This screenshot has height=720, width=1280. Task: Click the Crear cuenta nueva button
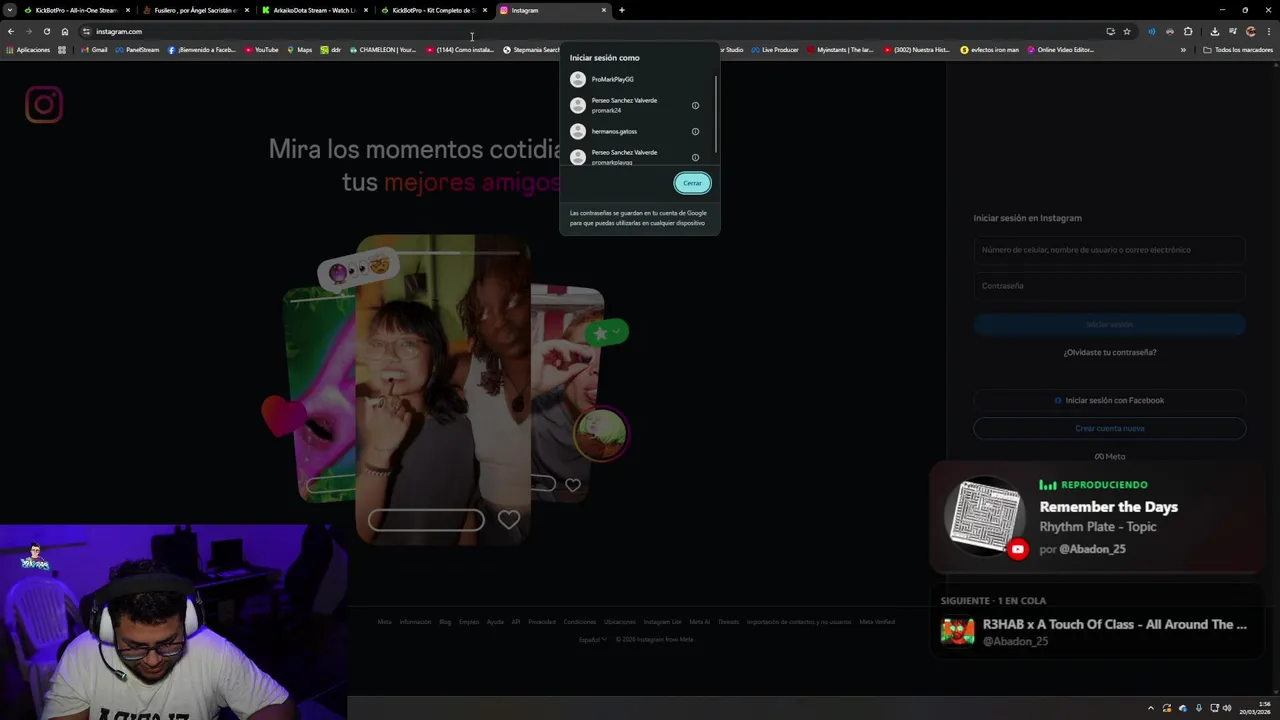point(1110,428)
